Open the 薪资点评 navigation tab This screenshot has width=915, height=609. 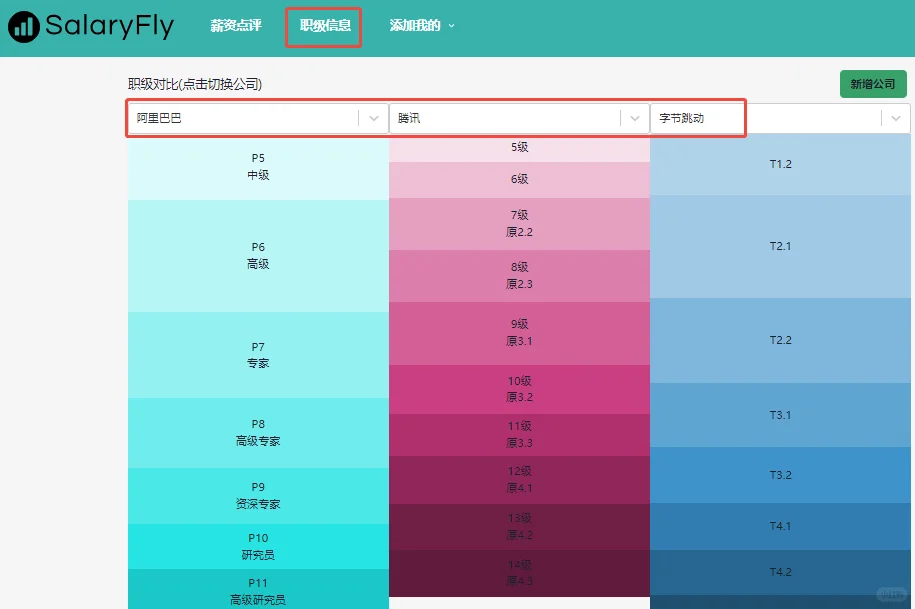click(236, 26)
